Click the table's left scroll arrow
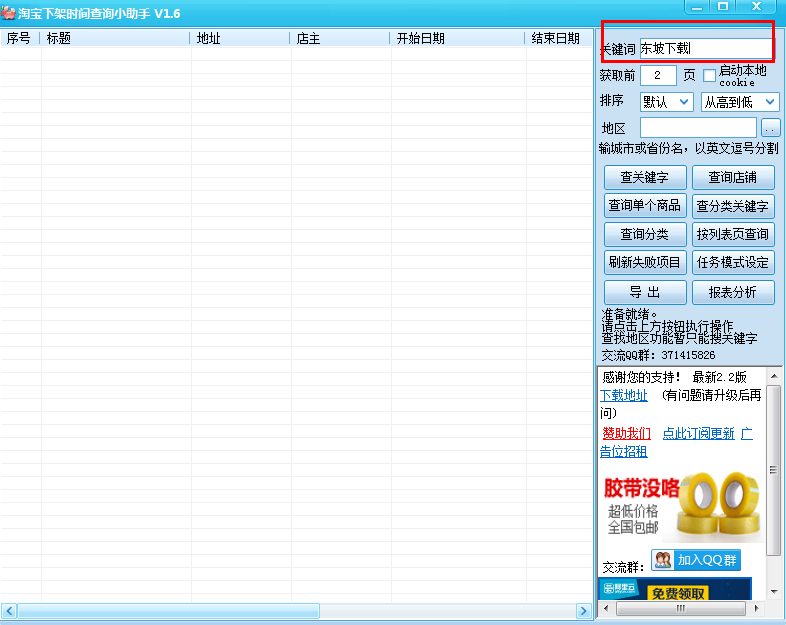This screenshot has height=625, width=786. pos(9,611)
